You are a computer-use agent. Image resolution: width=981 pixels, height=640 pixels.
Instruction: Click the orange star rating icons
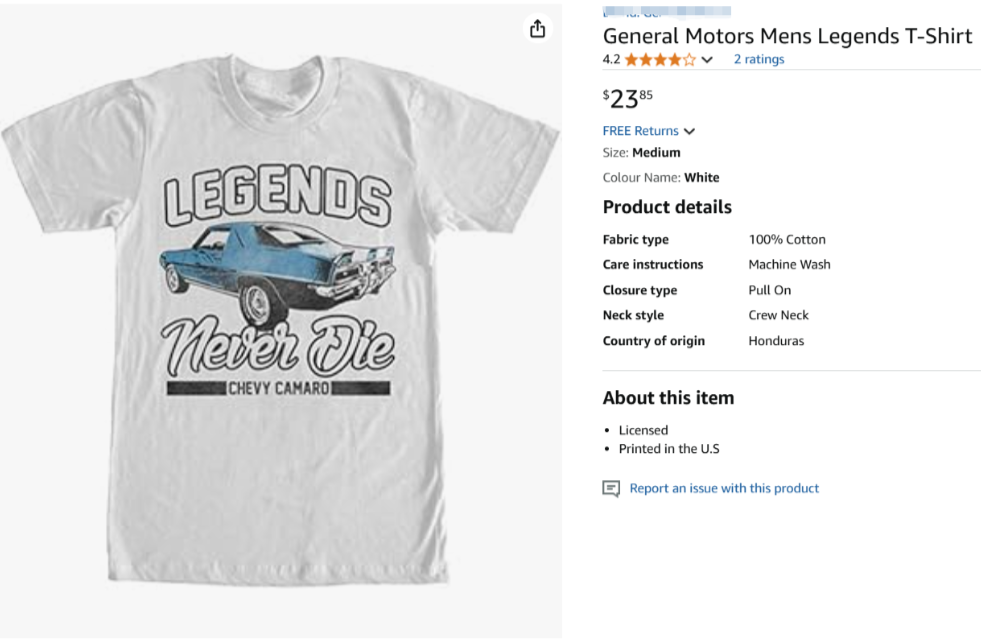tap(660, 60)
